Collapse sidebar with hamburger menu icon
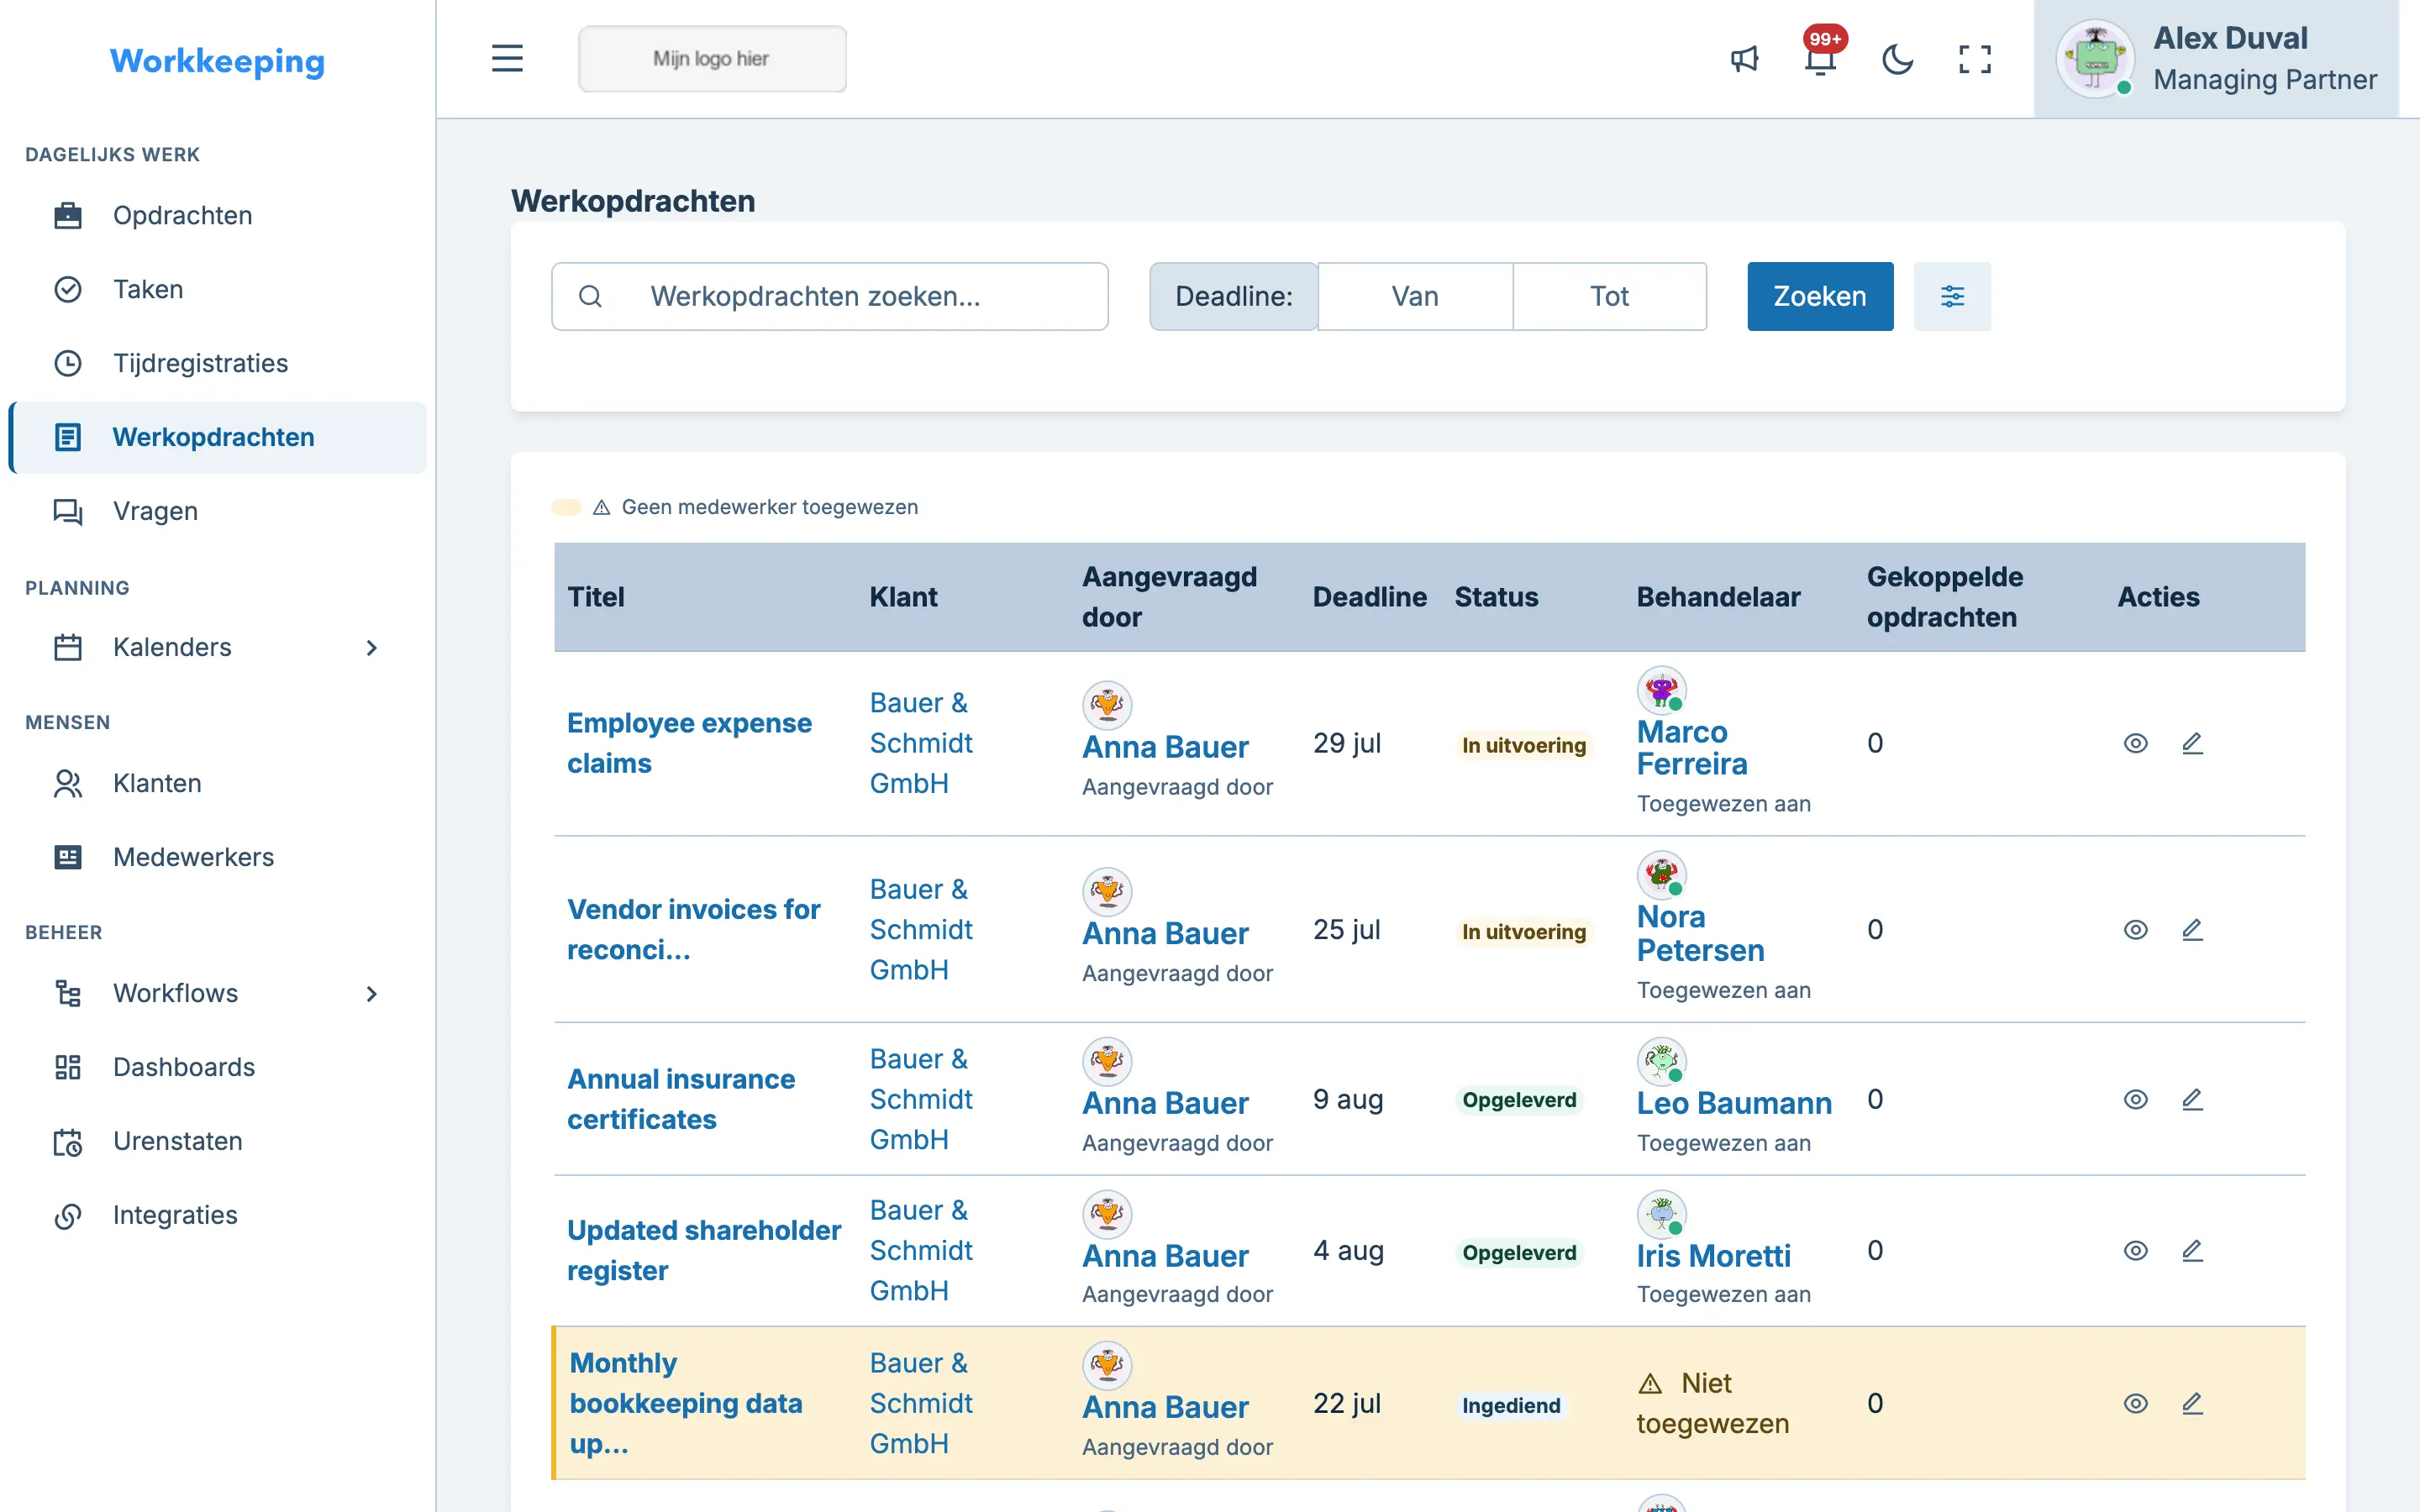2420x1512 pixels. pos(507,58)
